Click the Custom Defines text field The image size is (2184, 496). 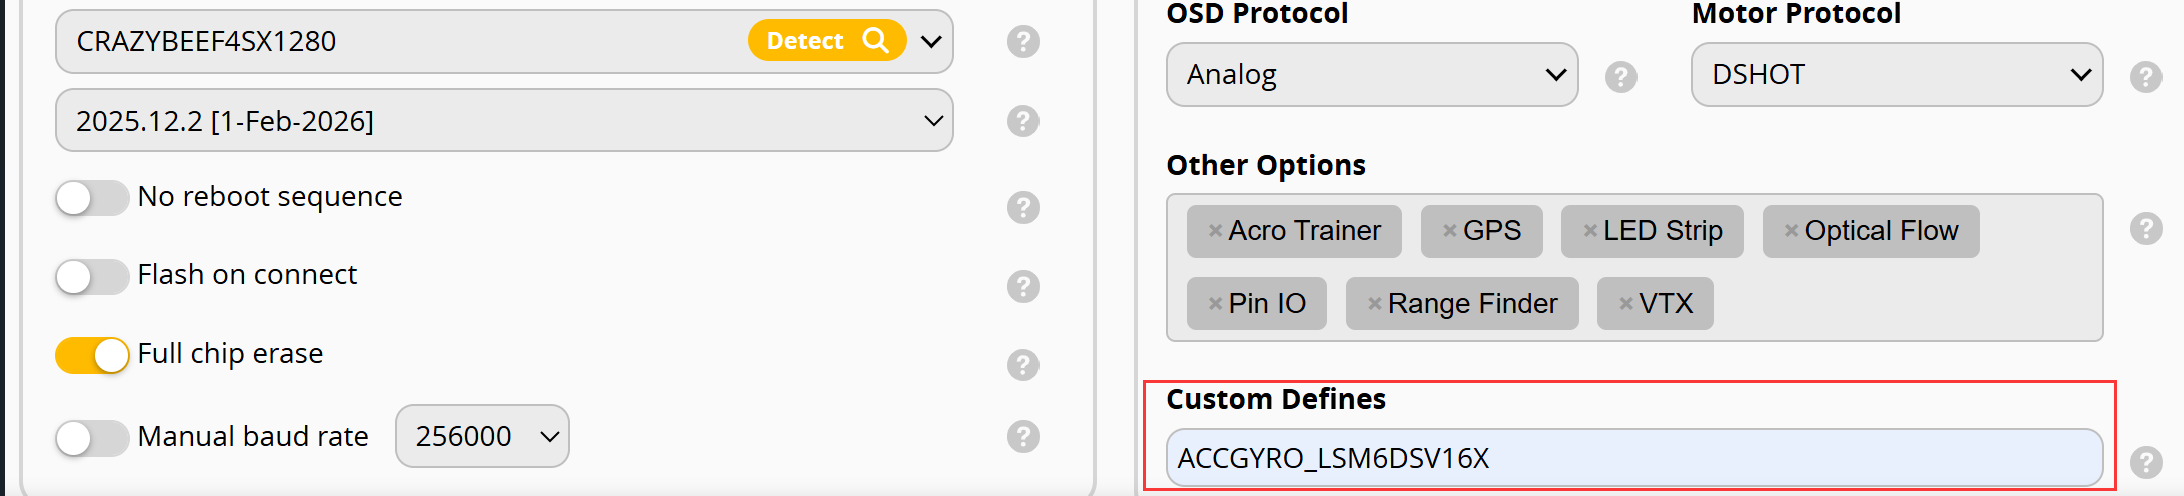(1634, 458)
